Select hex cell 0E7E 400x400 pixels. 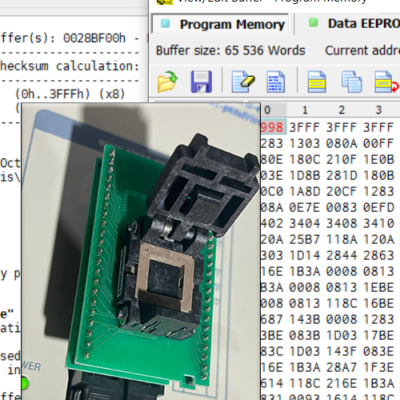(x=304, y=207)
